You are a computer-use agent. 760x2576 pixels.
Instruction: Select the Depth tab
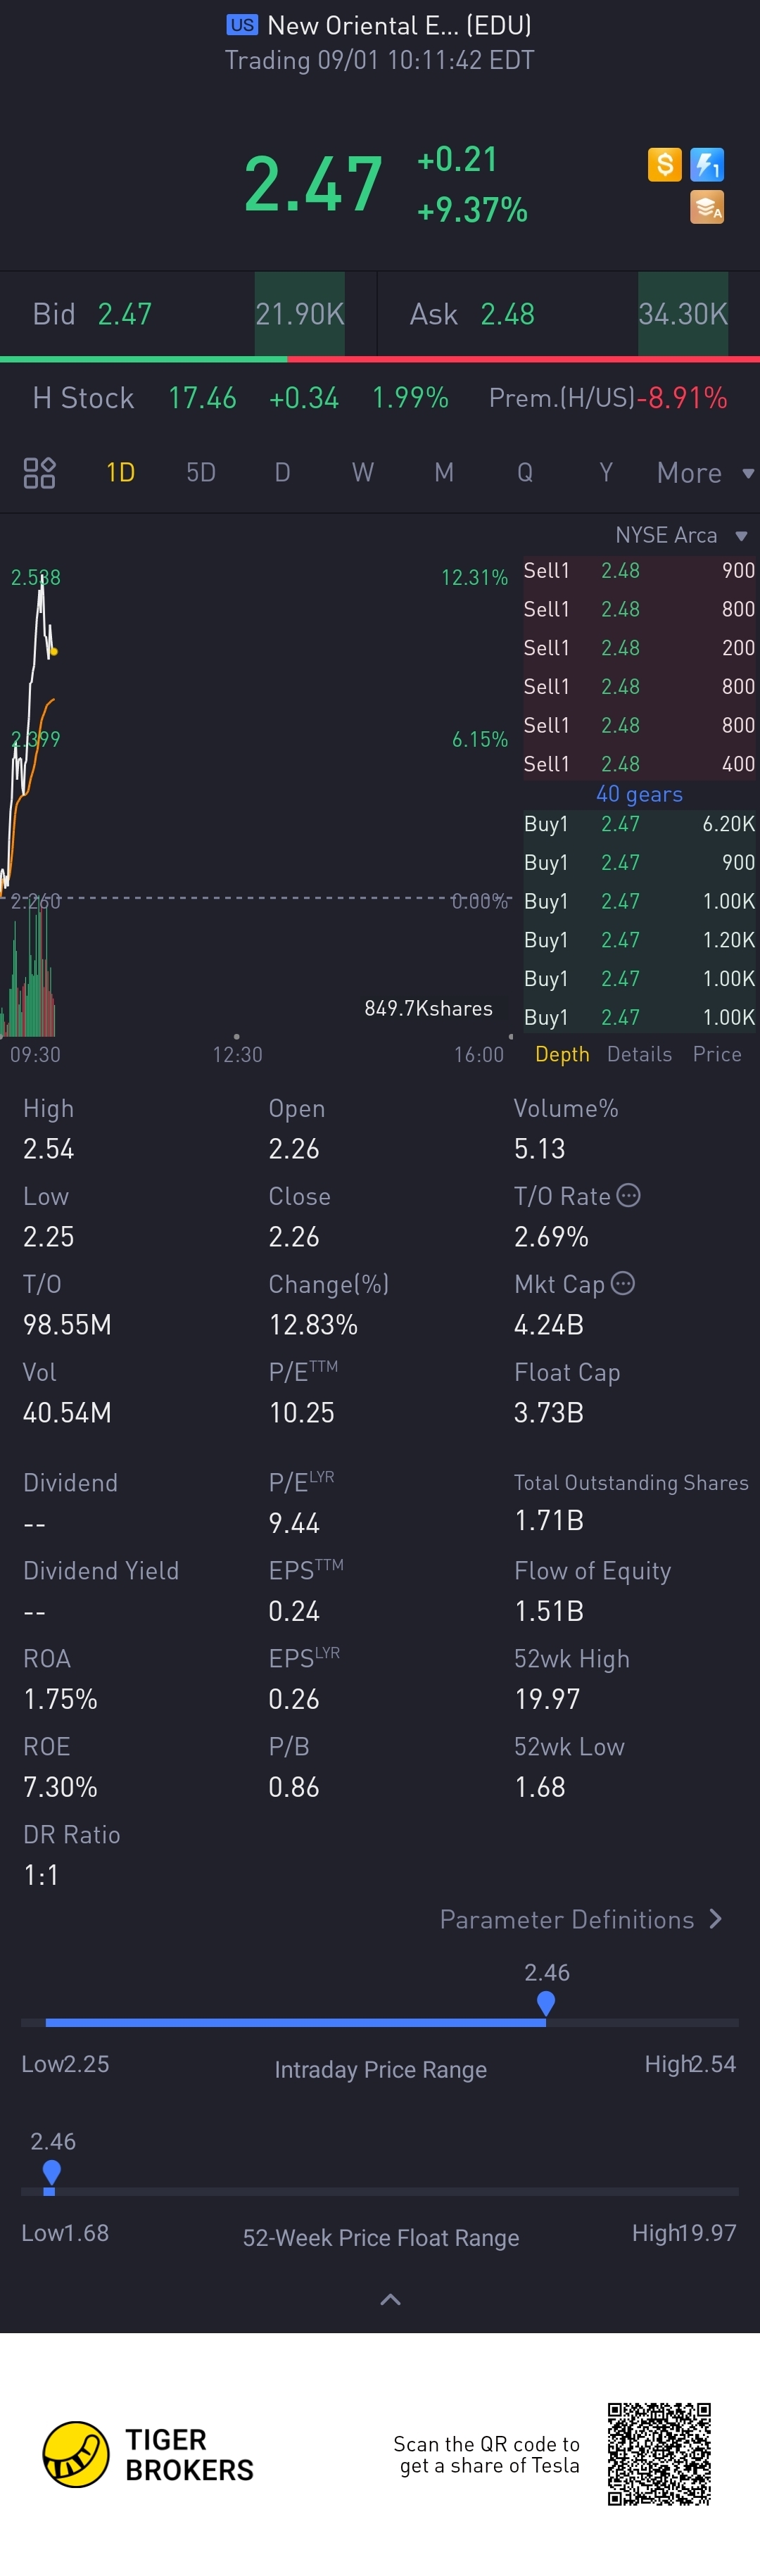(x=562, y=1054)
